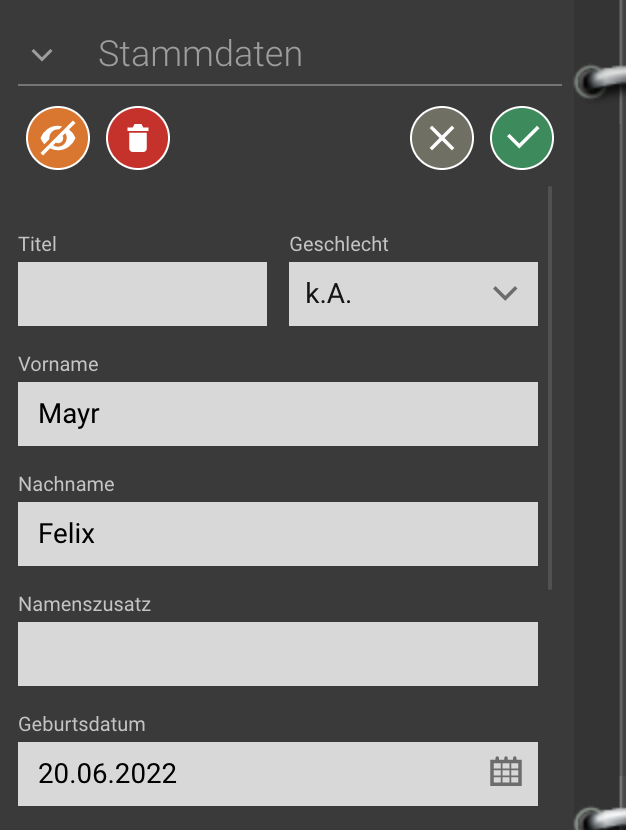Open the Geburtsdatum calendar picker icon
The image size is (626, 830).
point(505,771)
